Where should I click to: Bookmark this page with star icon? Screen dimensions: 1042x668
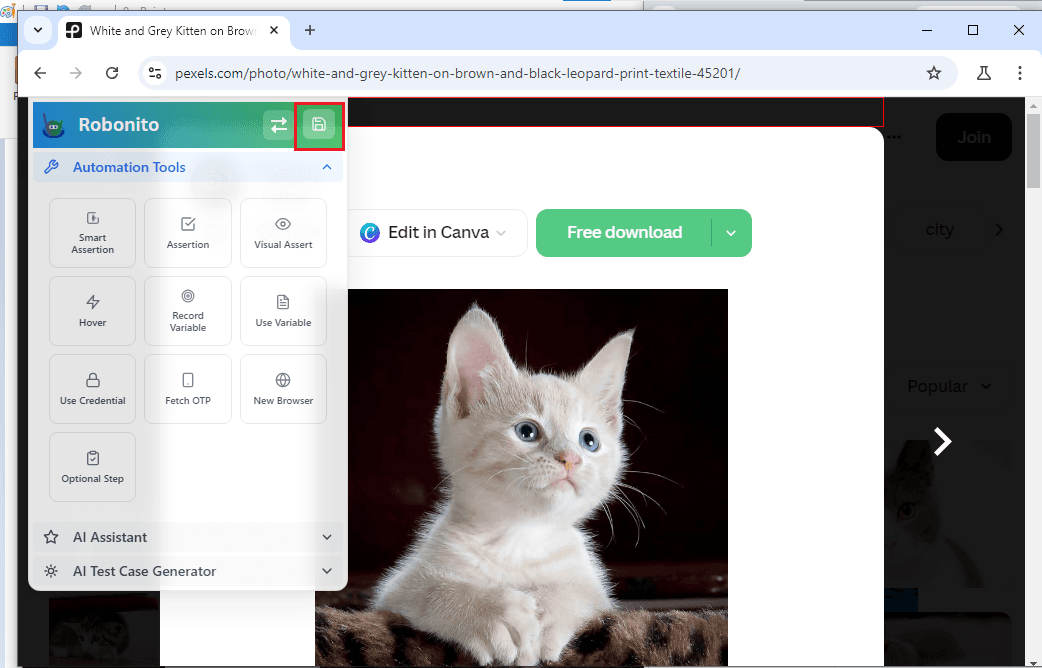tap(934, 73)
